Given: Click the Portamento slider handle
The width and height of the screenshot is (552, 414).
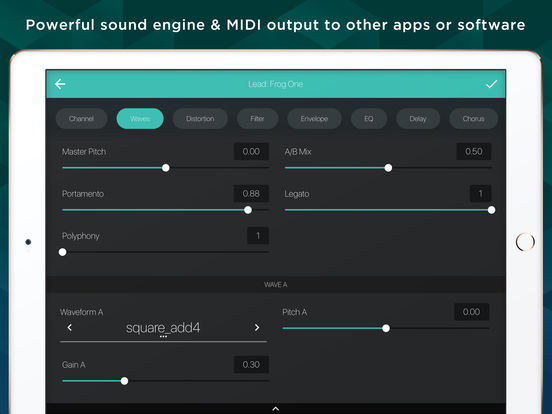Looking at the screenshot, I should tap(248, 210).
